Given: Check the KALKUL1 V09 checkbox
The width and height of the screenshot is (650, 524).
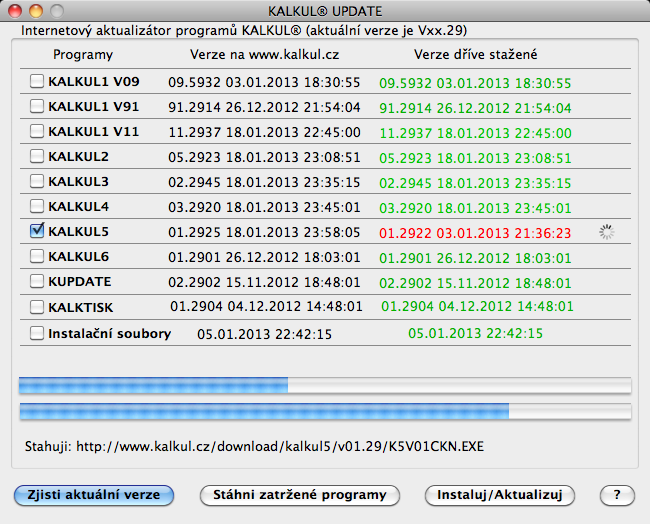Looking at the screenshot, I should [x=37, y=81].
